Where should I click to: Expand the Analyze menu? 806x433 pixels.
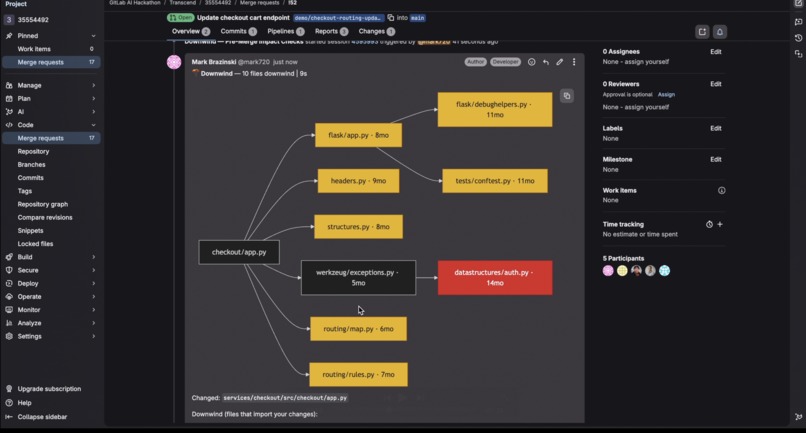pyautogui.click(x=51, y=323)
